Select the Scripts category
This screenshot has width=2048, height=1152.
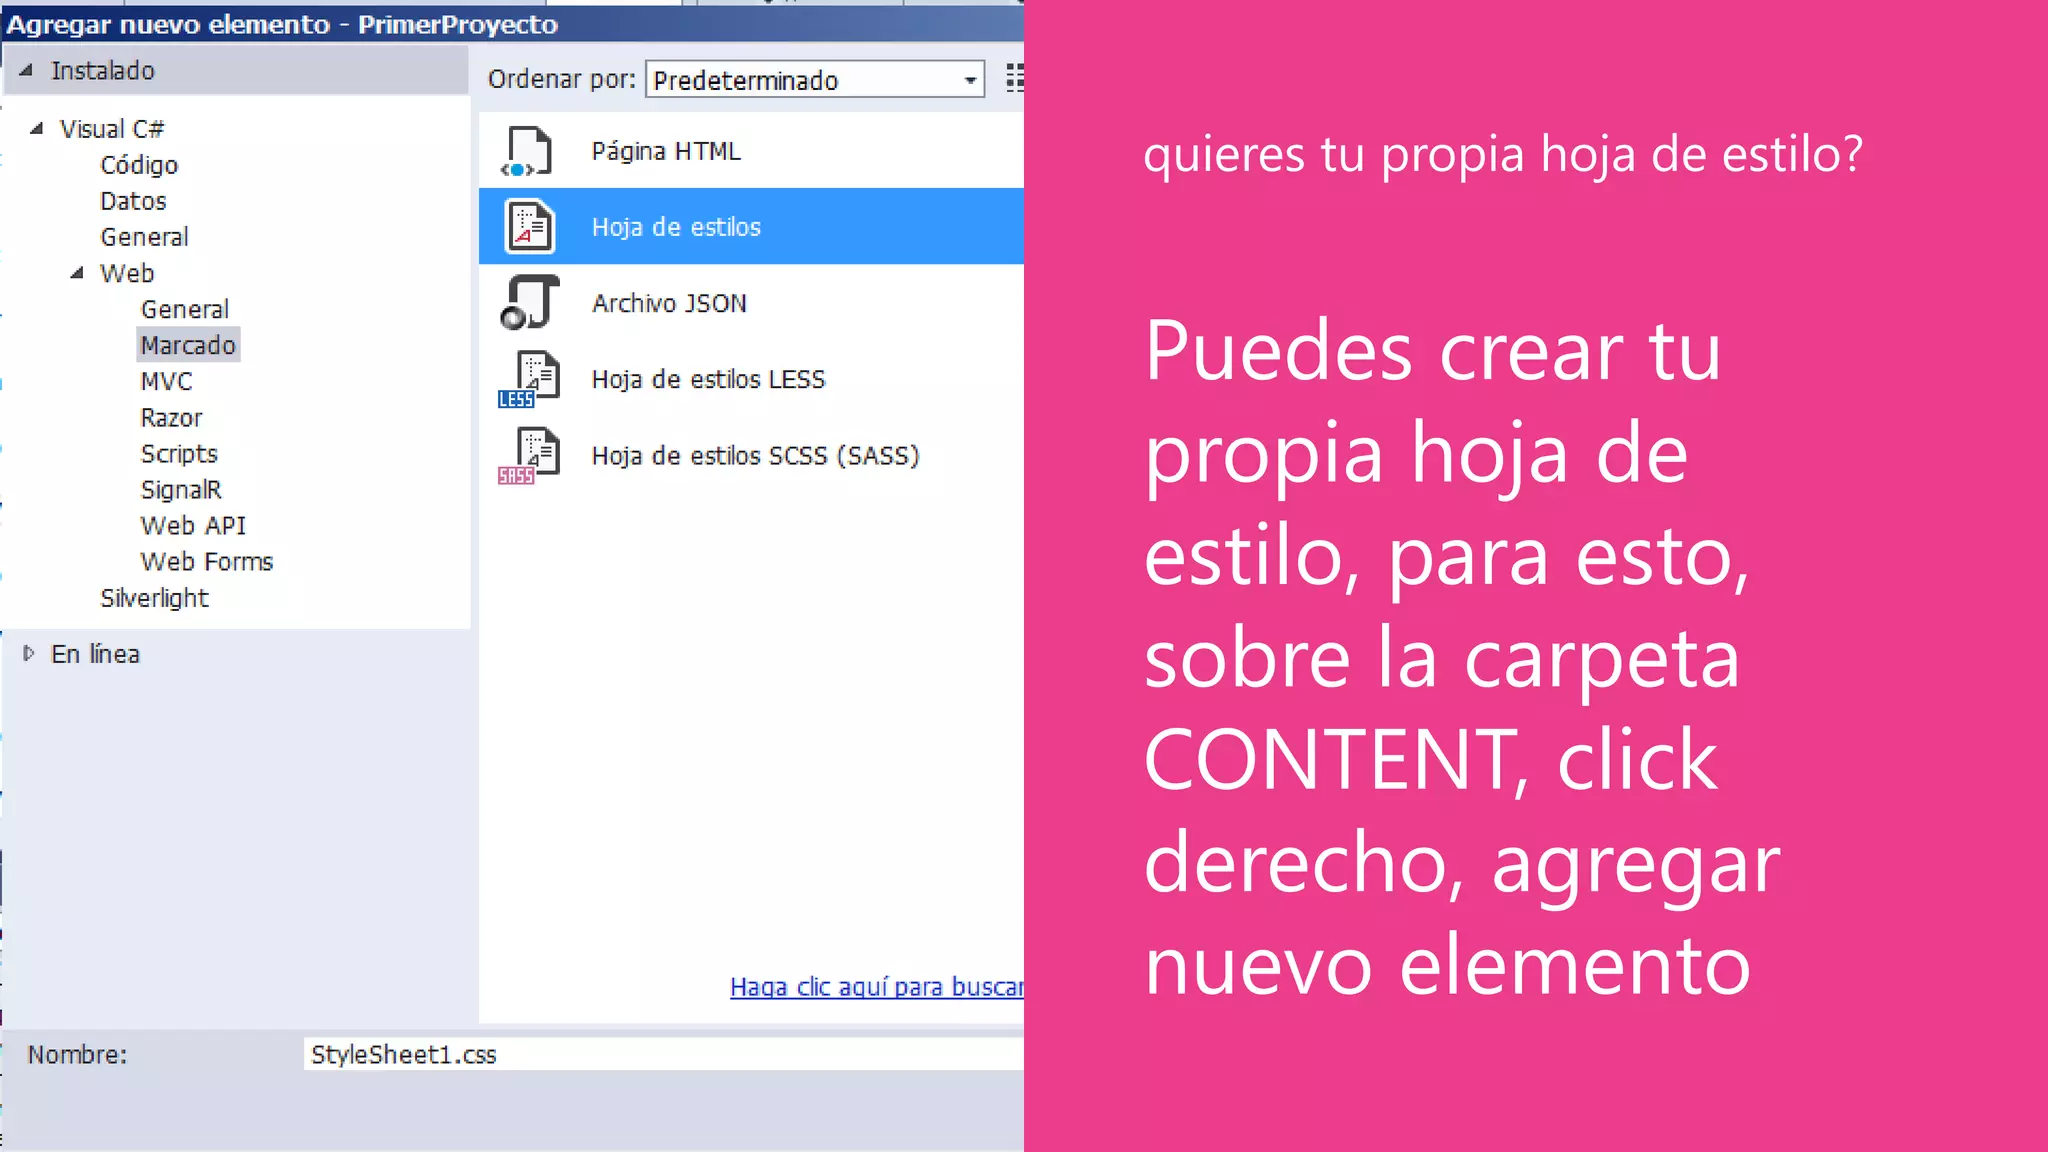coord(179,454)
